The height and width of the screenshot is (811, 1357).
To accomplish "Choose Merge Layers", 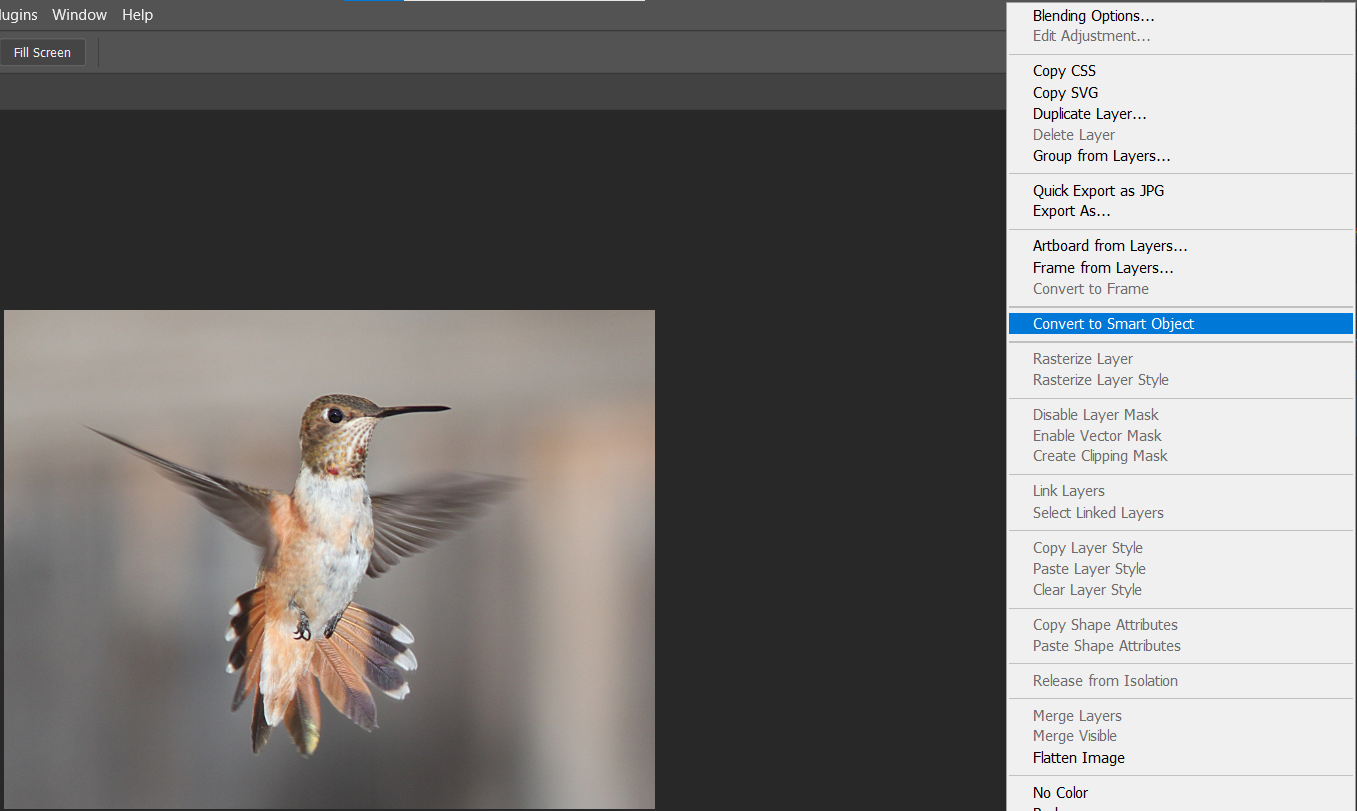I will (1076, 715).
